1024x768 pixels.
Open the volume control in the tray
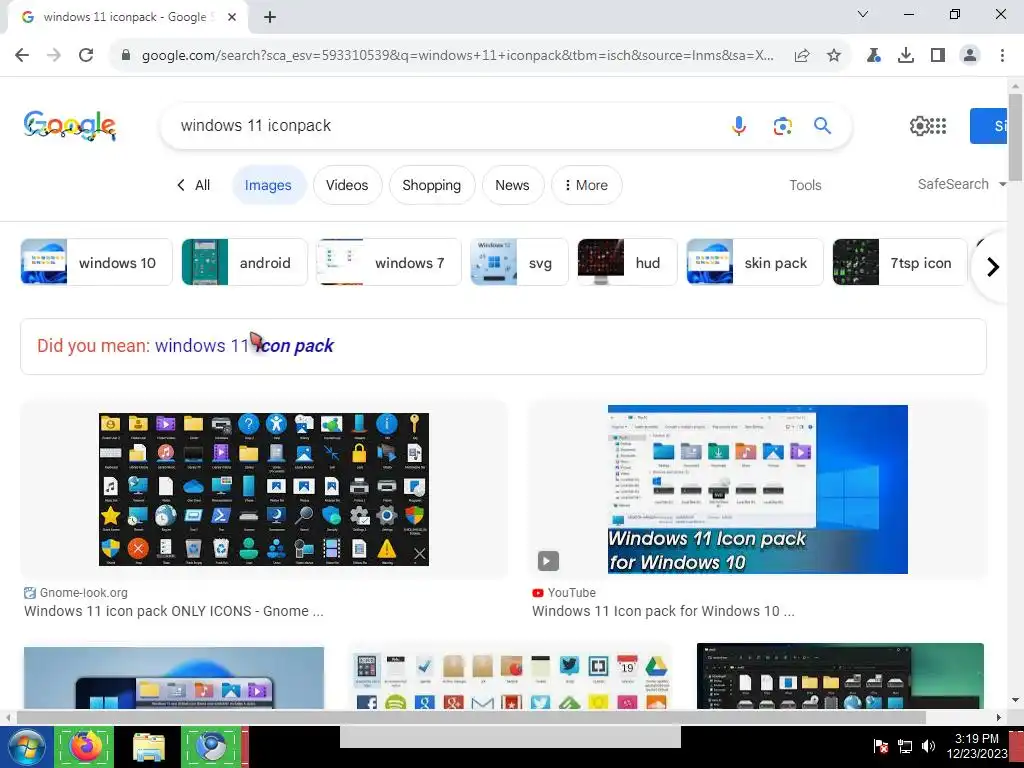click(928, 746)
